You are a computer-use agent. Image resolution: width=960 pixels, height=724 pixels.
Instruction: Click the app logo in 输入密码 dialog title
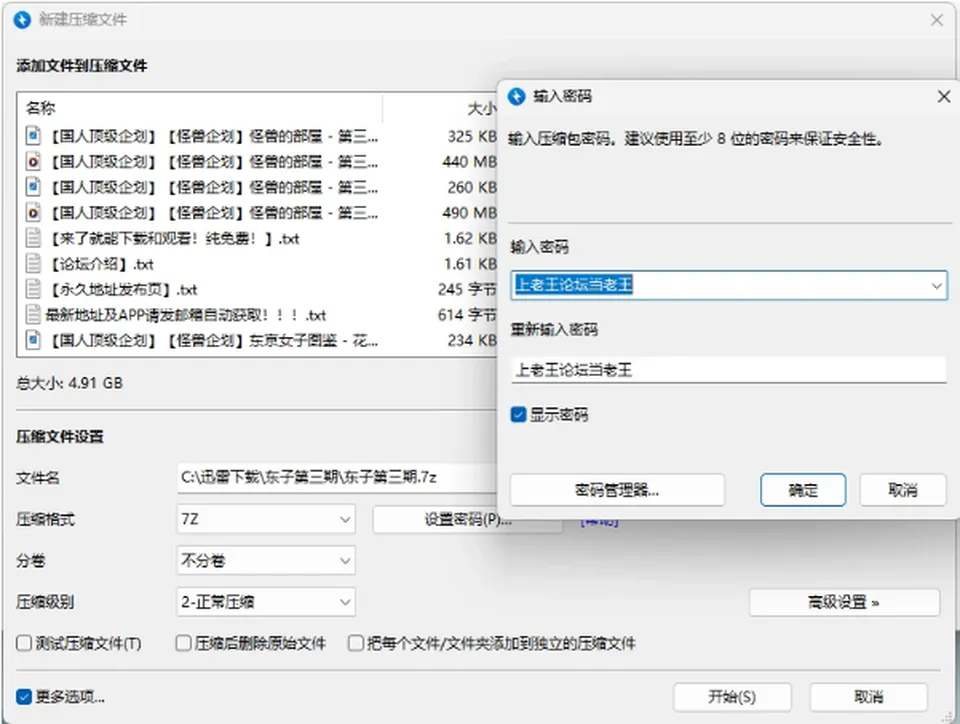(x=517, y=96)
